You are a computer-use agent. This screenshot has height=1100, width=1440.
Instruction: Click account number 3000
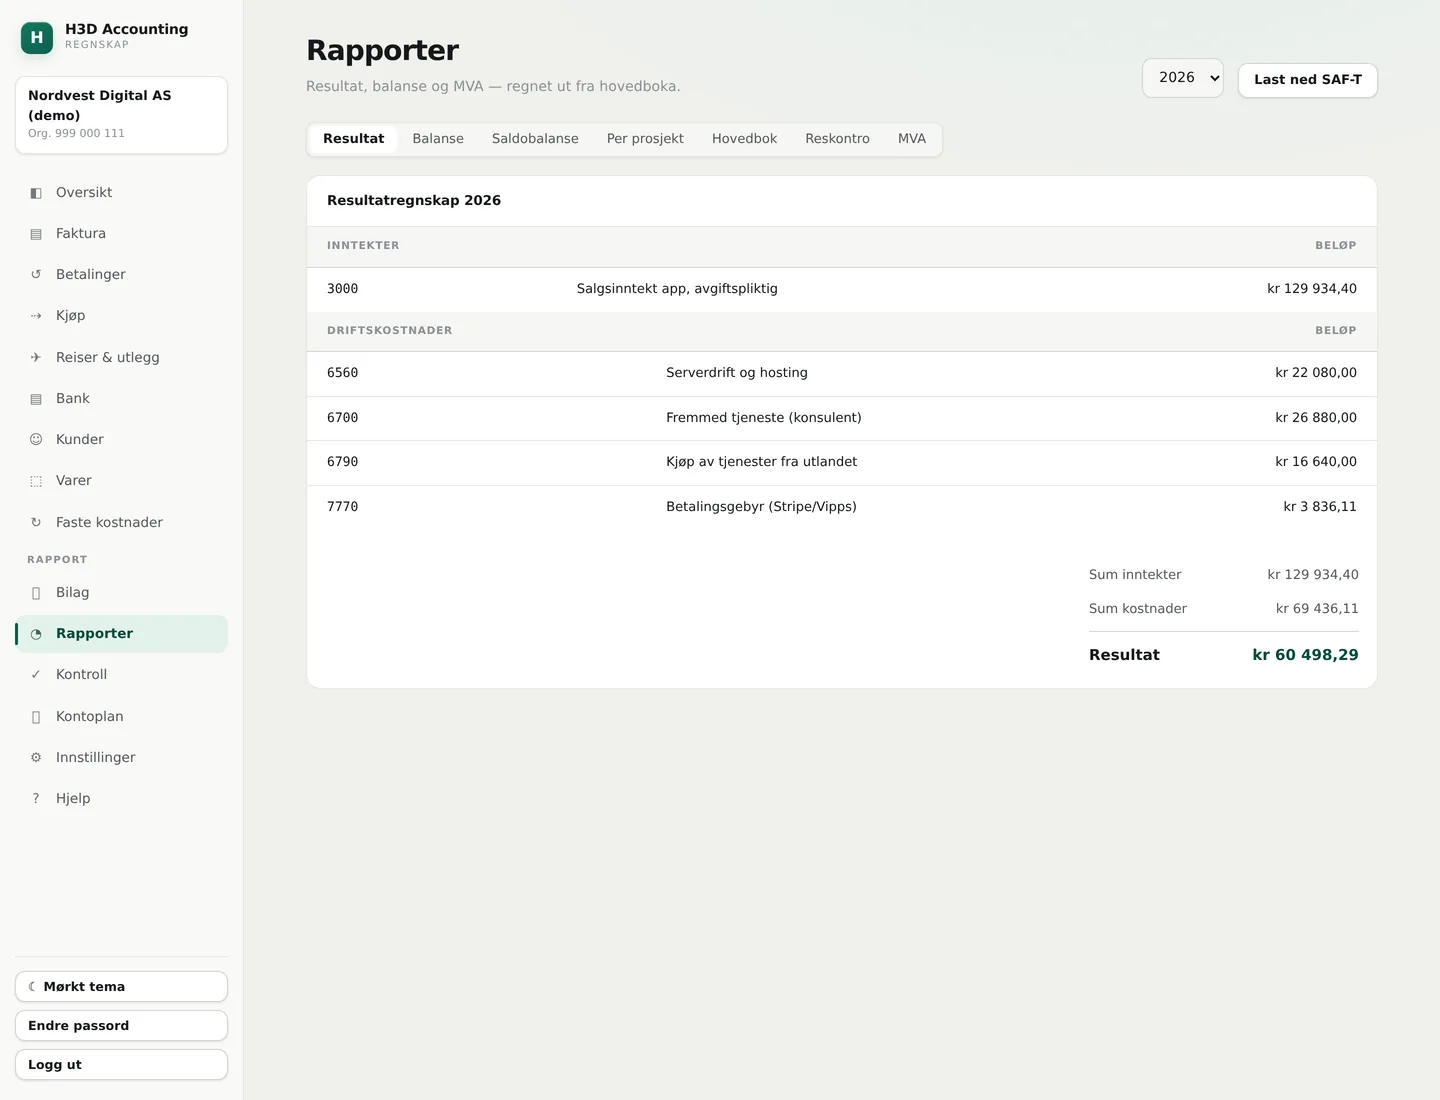[x=342, y=289]
